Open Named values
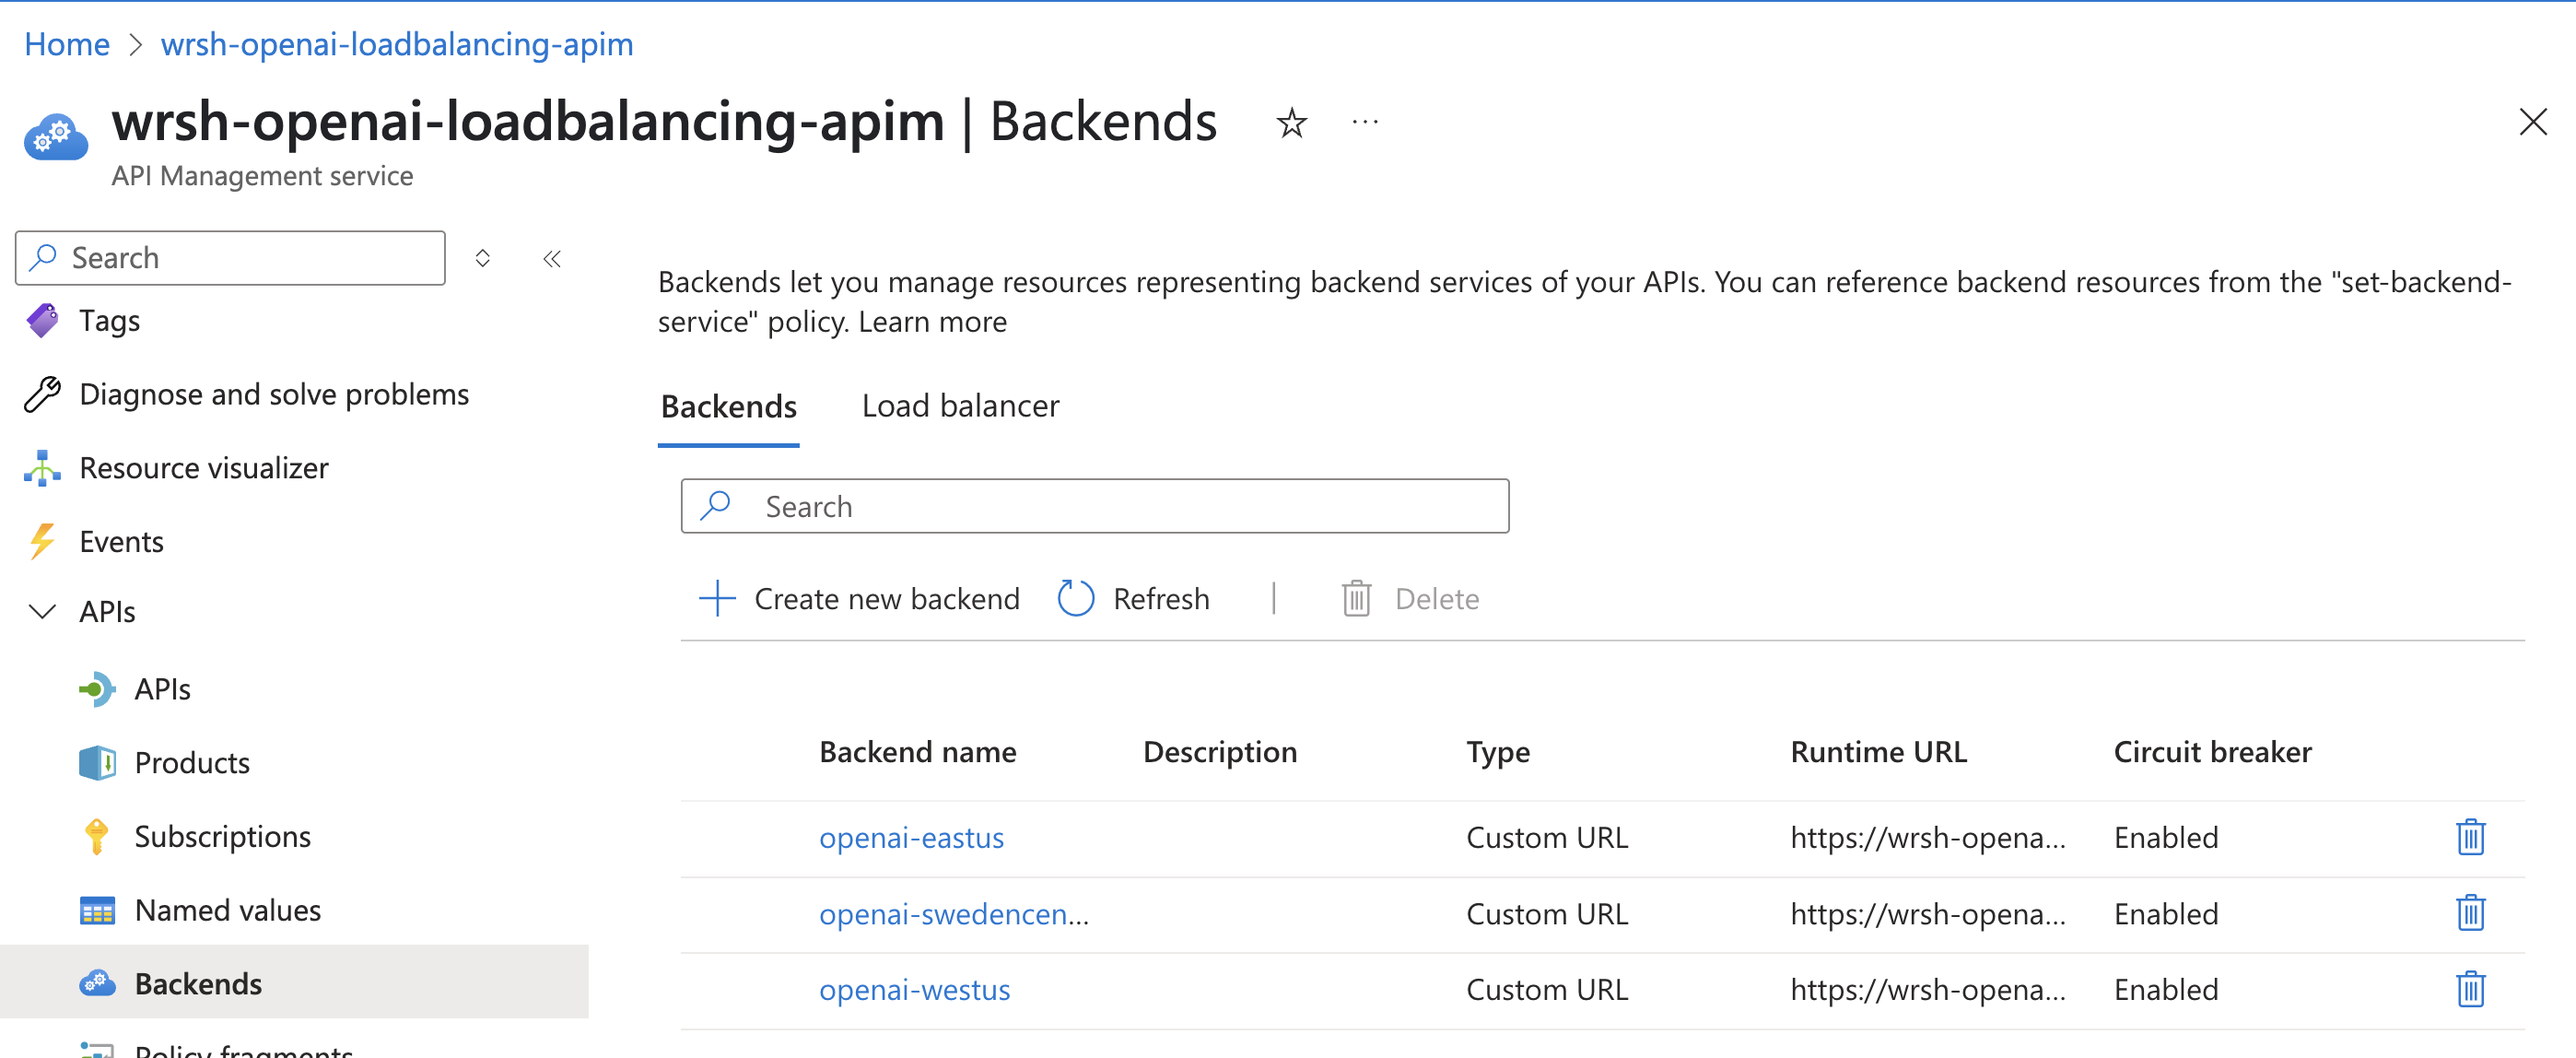Viewport: 2576px width, 1058px height. [x=228, y=910]
